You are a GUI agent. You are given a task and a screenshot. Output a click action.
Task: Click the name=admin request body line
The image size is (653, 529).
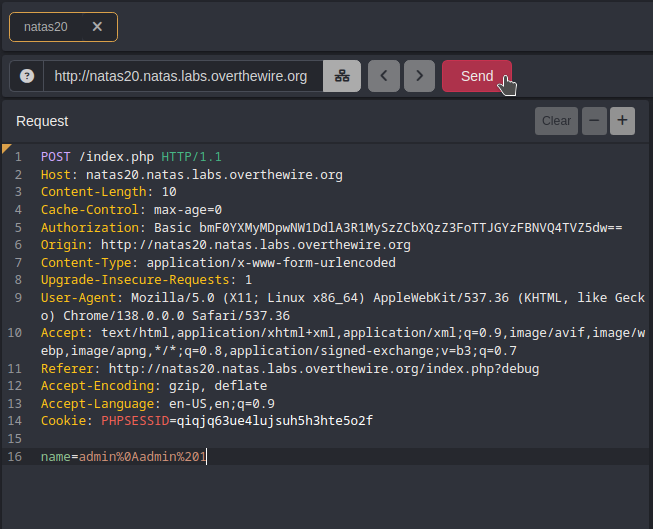coord(124,456)
